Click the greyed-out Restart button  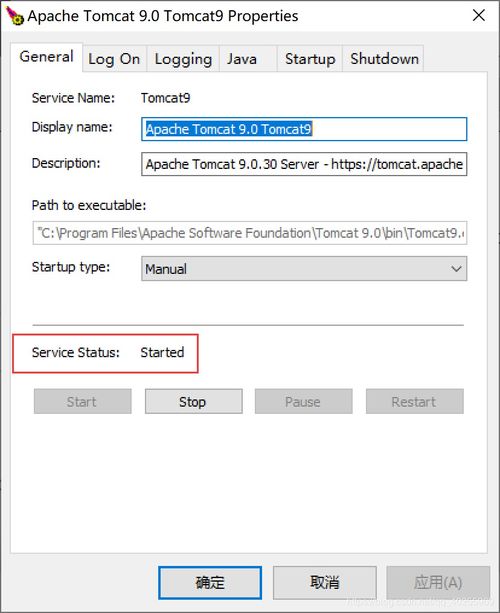pyautogui.click(x=415, y=401)
